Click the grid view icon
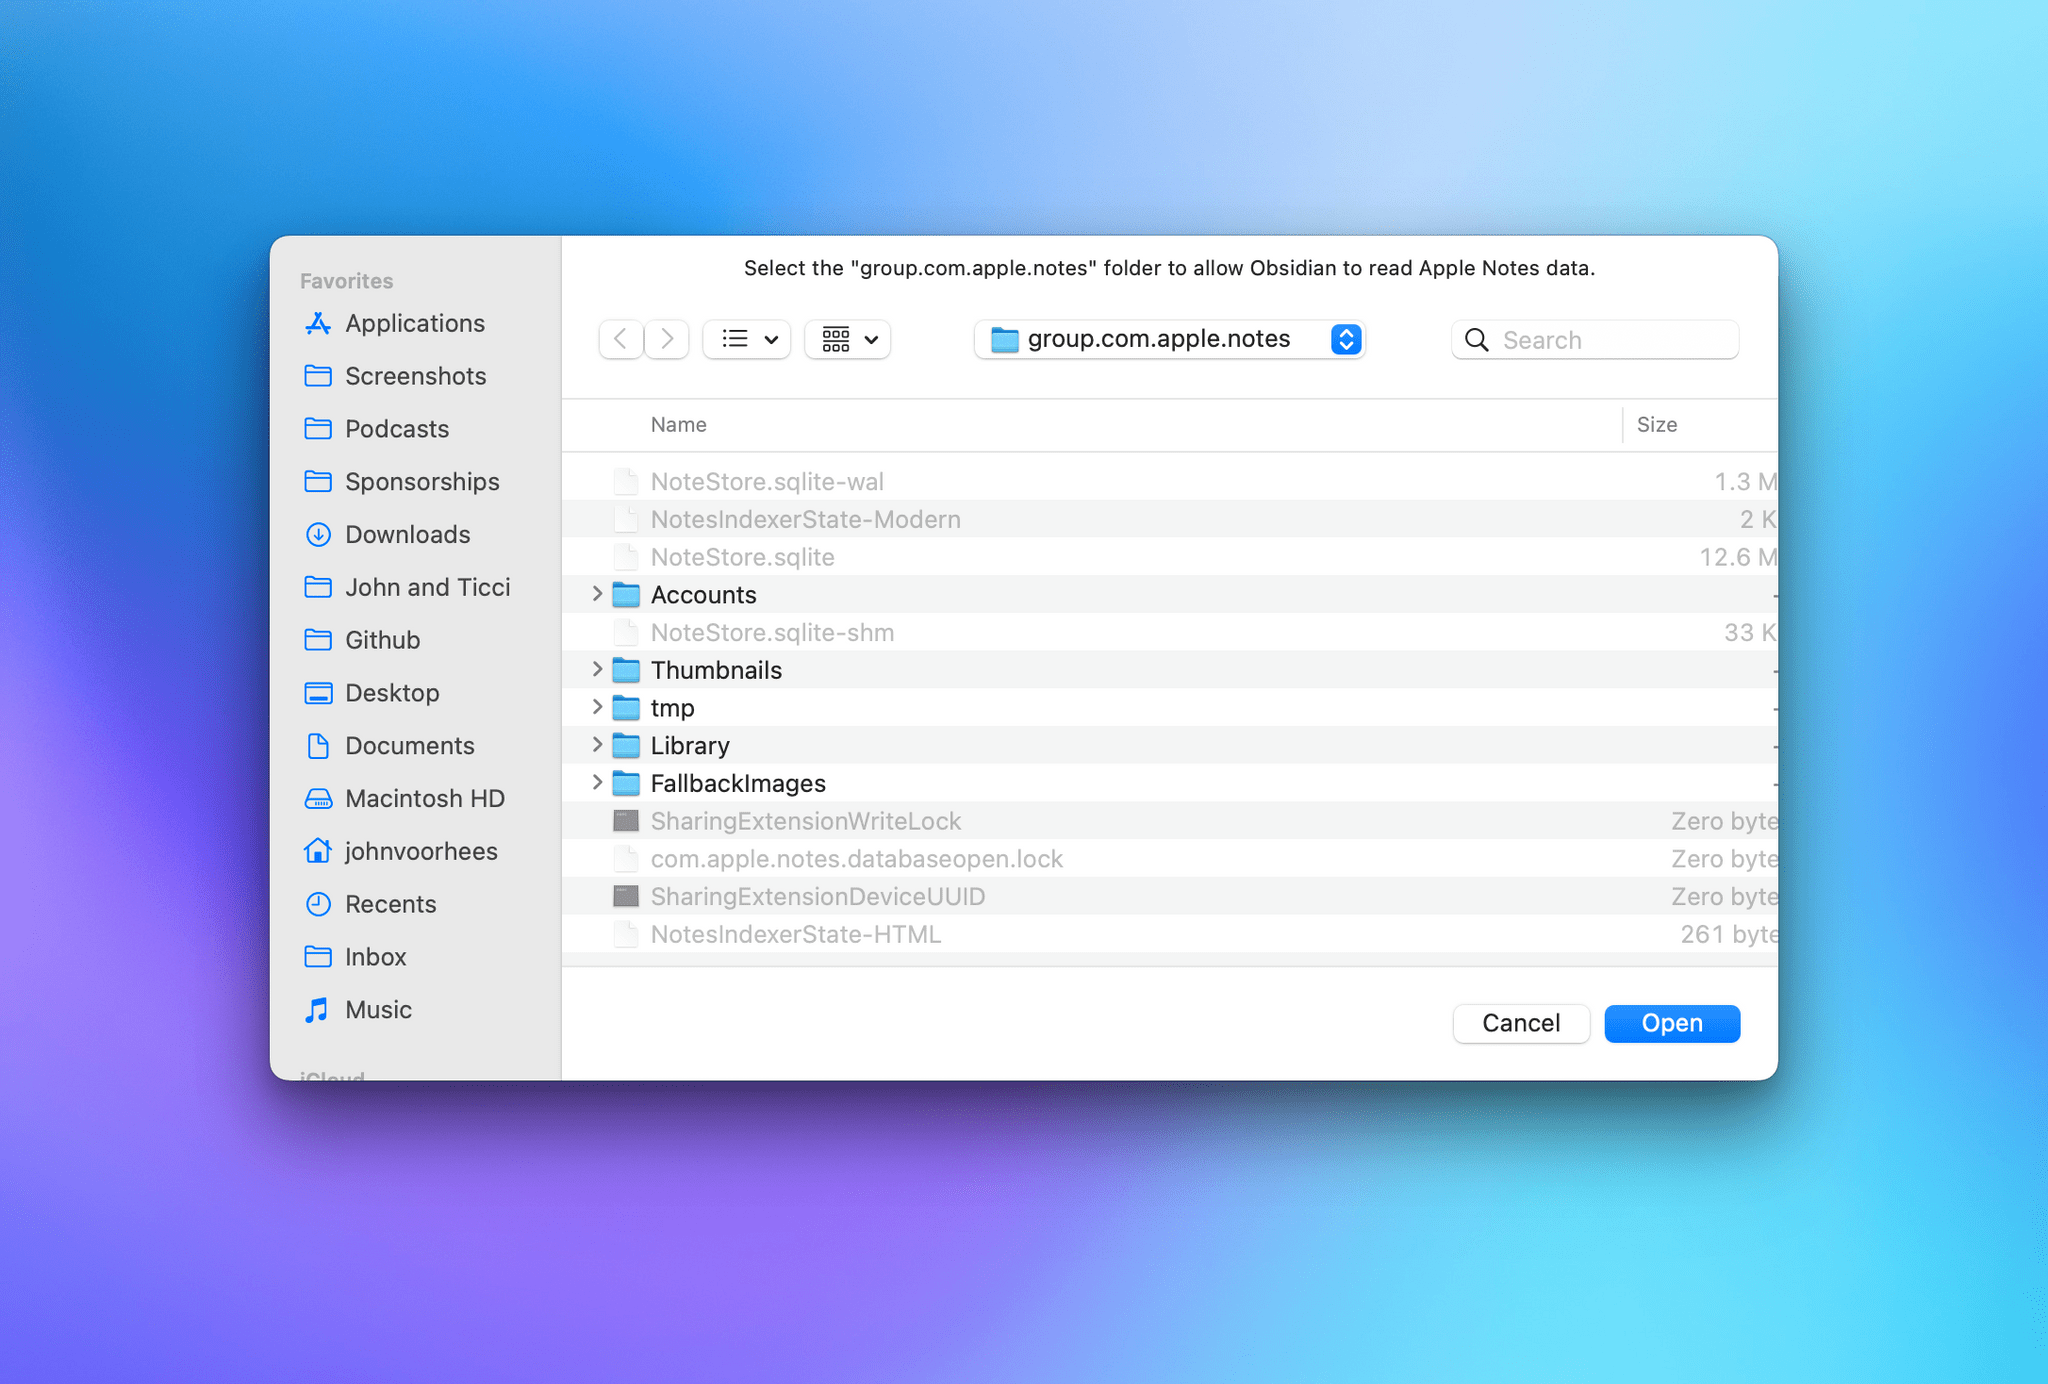This screenshot has width=2048, height=1384. click(x=837, y=338)
